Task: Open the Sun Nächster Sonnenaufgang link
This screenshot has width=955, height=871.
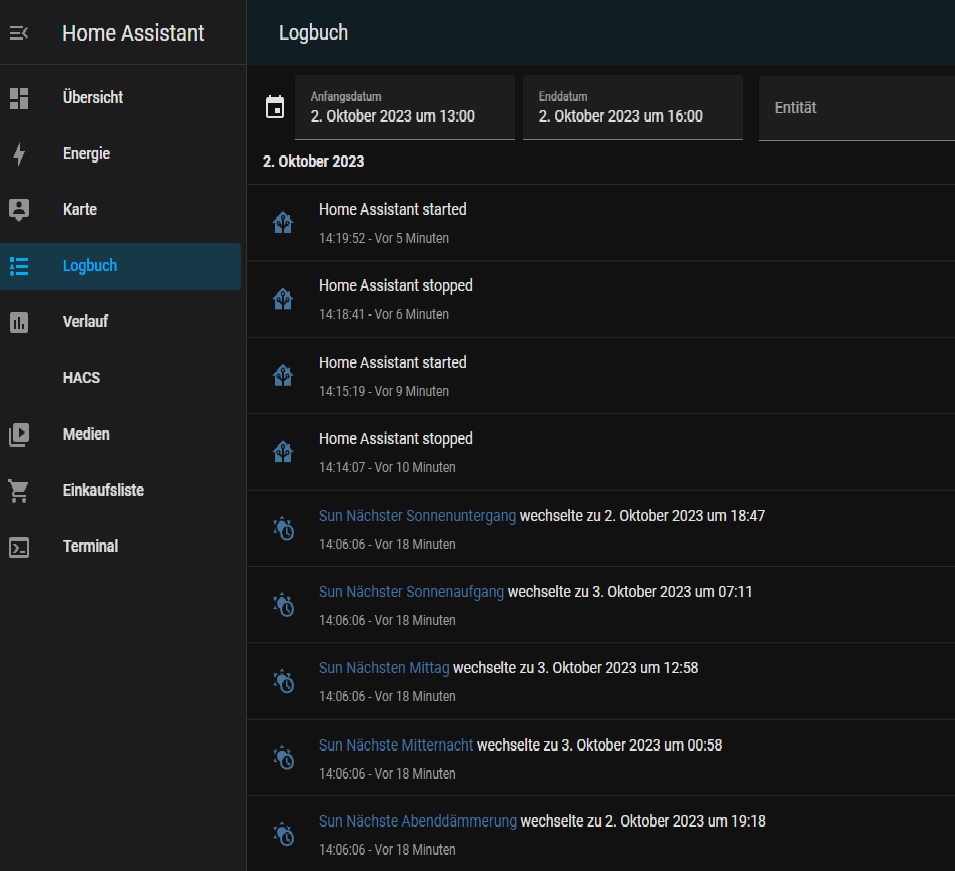Action: (411, 592)
